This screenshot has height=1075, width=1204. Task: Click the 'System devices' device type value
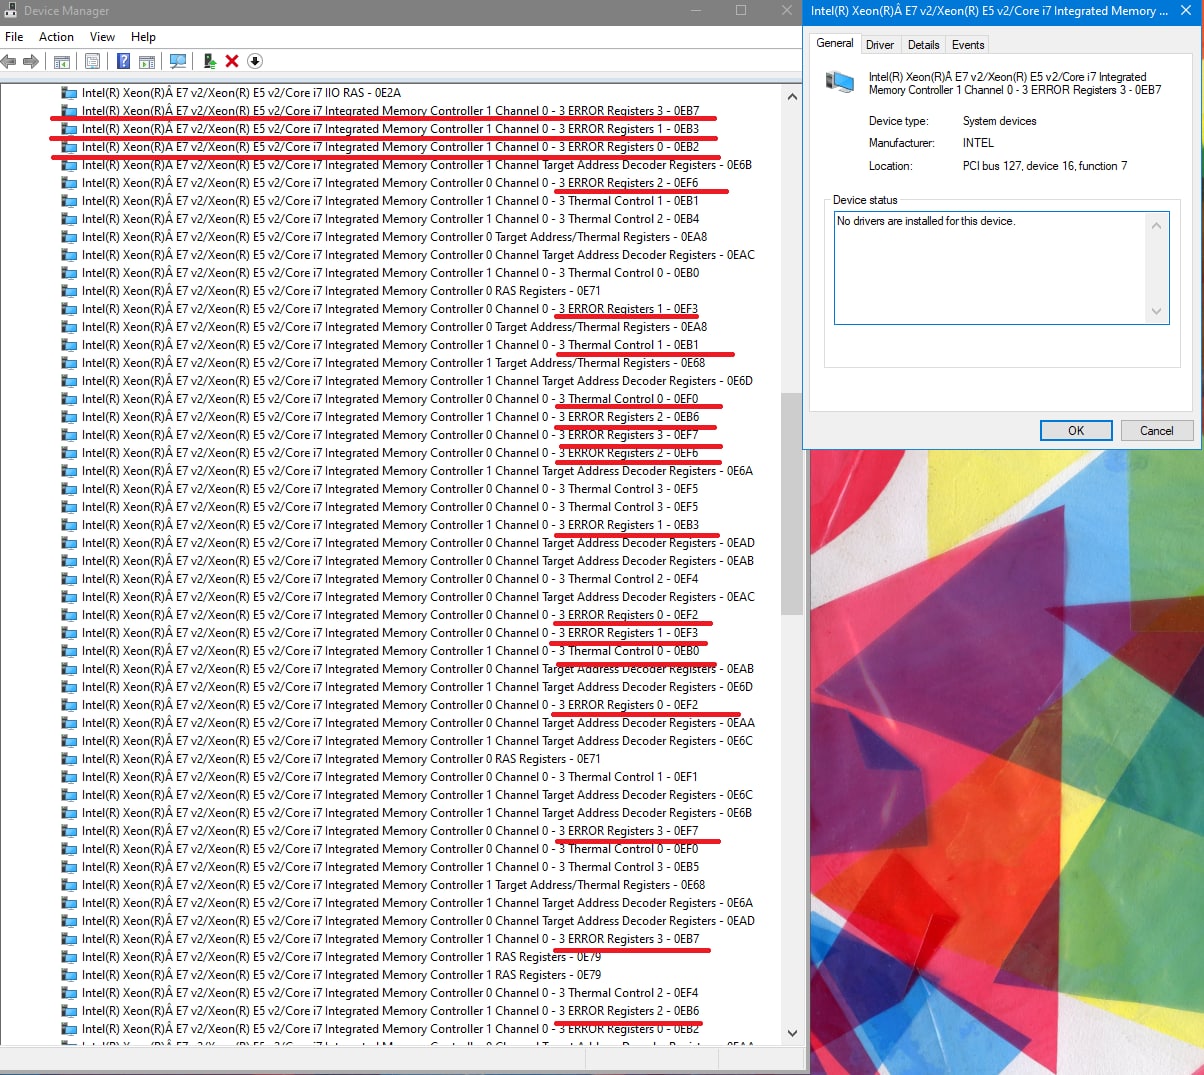tap(999, 121)
